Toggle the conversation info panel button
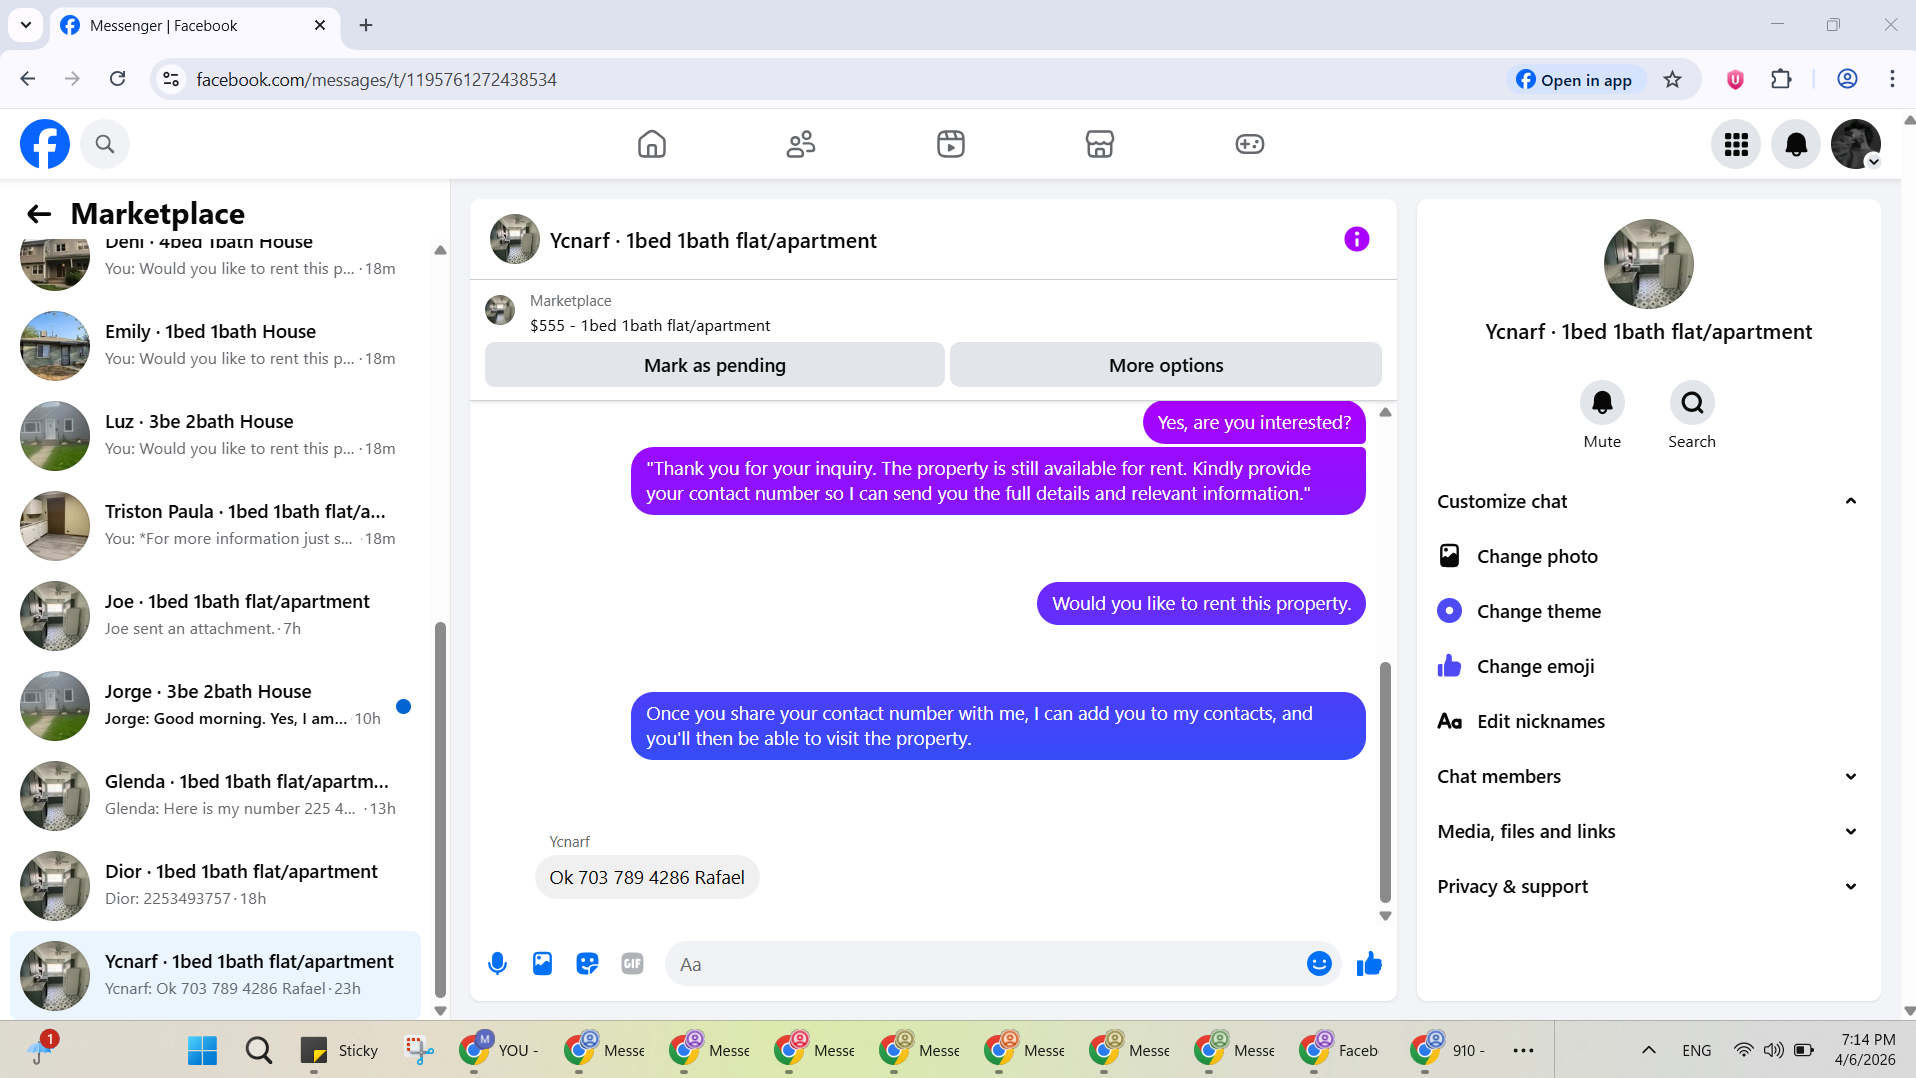The width and height of the screenshot is (1916, 1078). click(1356, 239)
